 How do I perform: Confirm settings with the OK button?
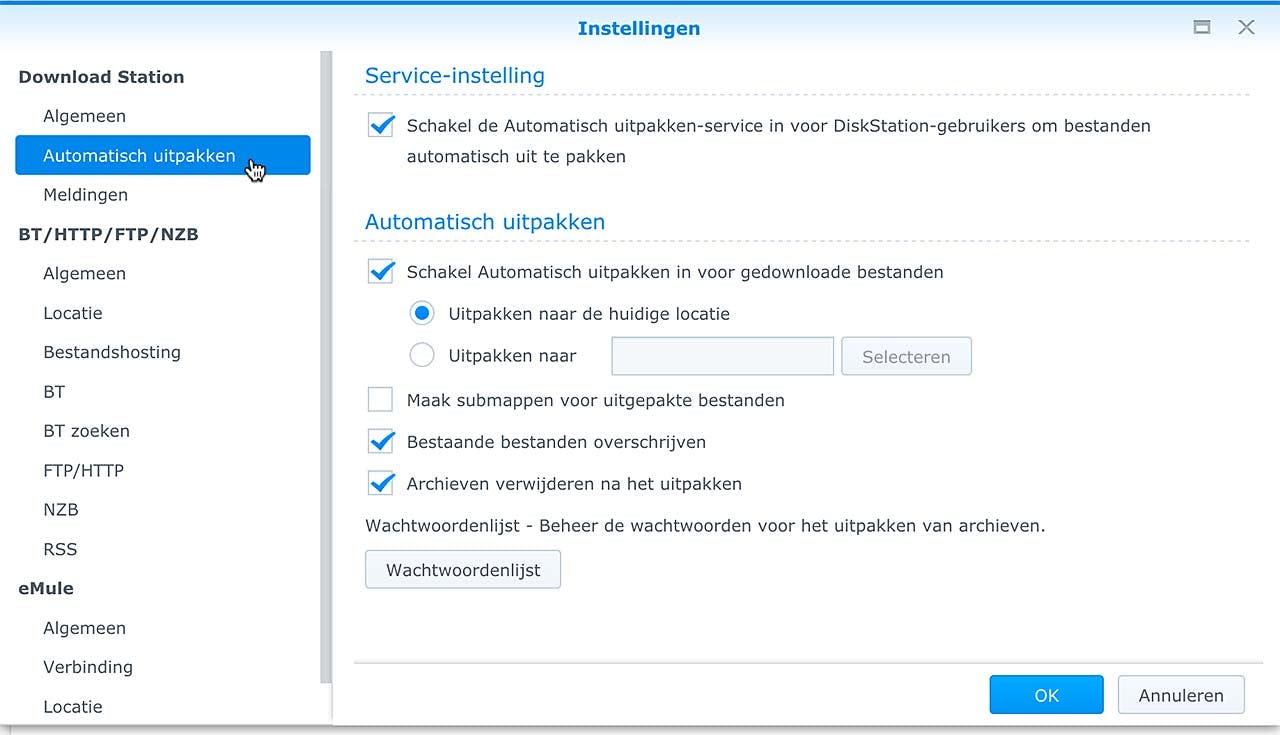[1046, 694]
